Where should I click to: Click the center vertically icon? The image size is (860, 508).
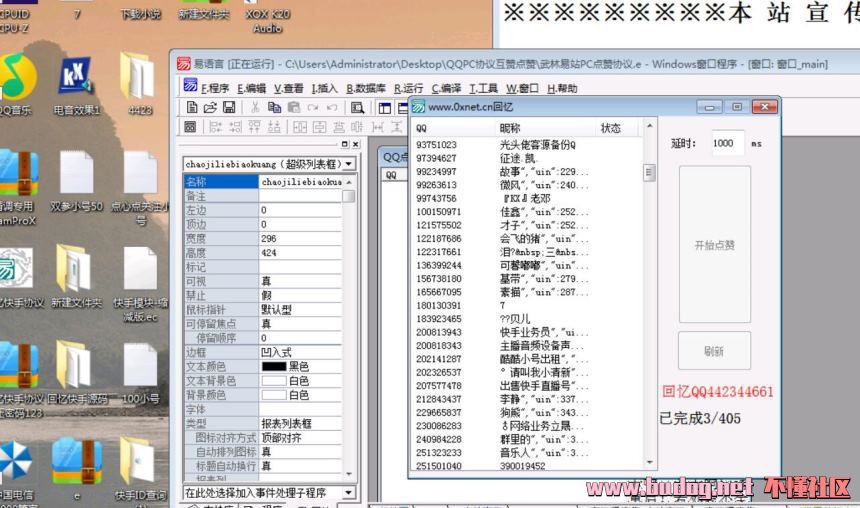pos(319,127)
